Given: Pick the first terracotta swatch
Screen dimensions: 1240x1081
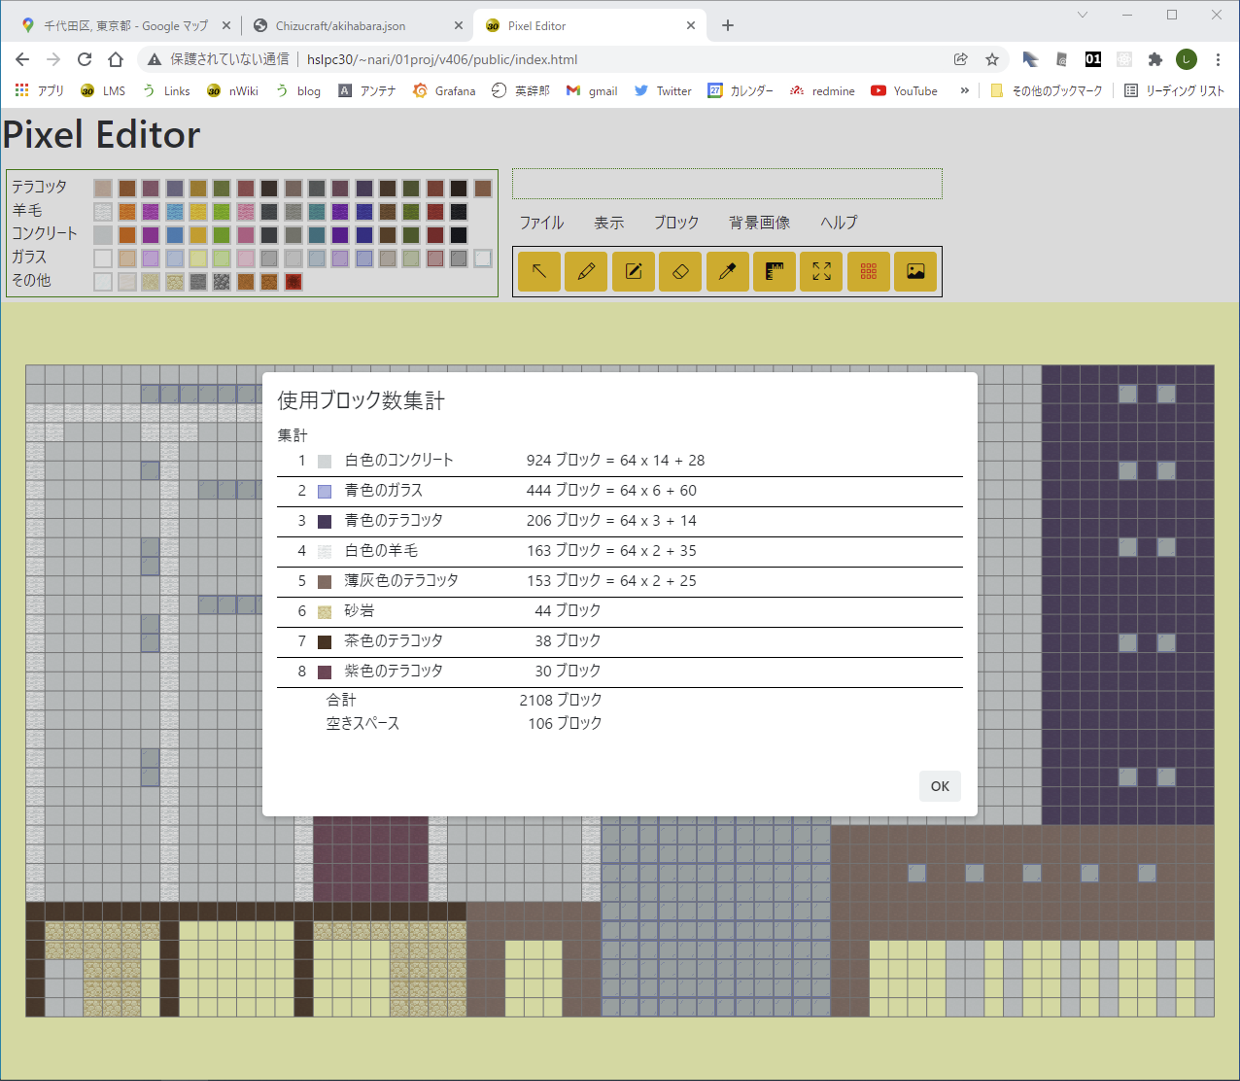Looking at the screenshot, I should tap(103, 188).
